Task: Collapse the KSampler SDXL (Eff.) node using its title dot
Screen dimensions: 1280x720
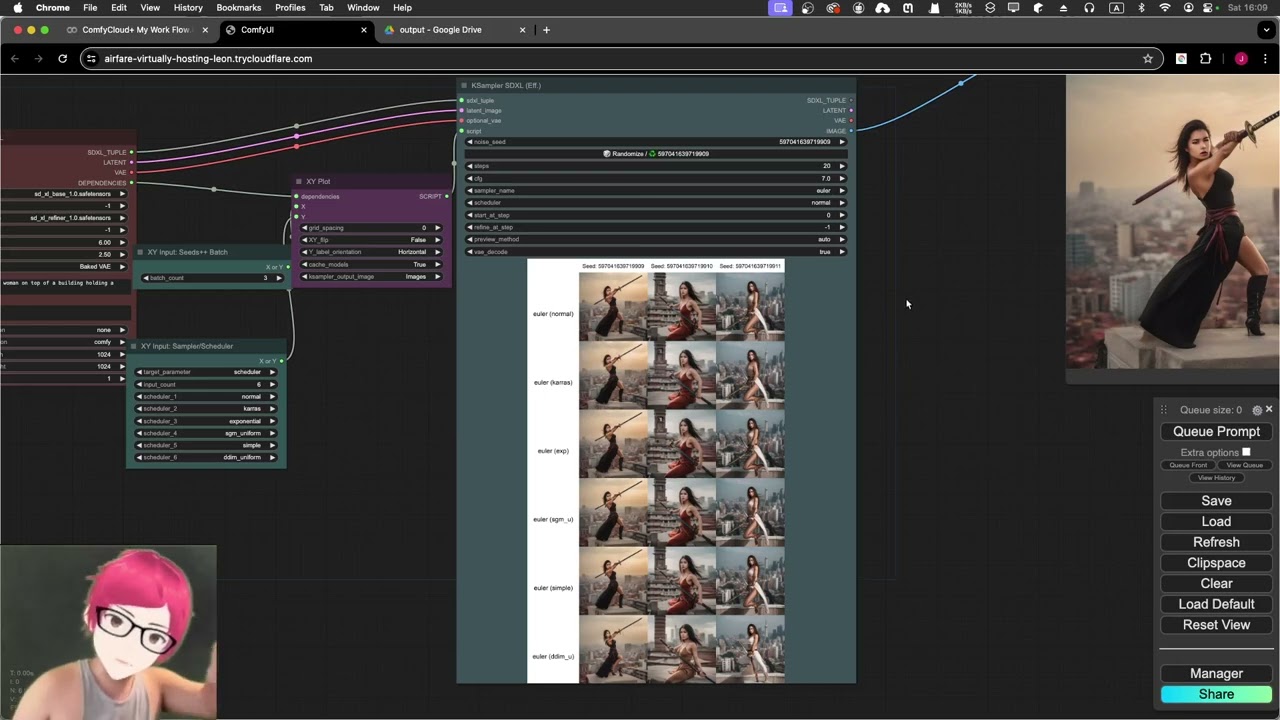Action: pos(465,85)
